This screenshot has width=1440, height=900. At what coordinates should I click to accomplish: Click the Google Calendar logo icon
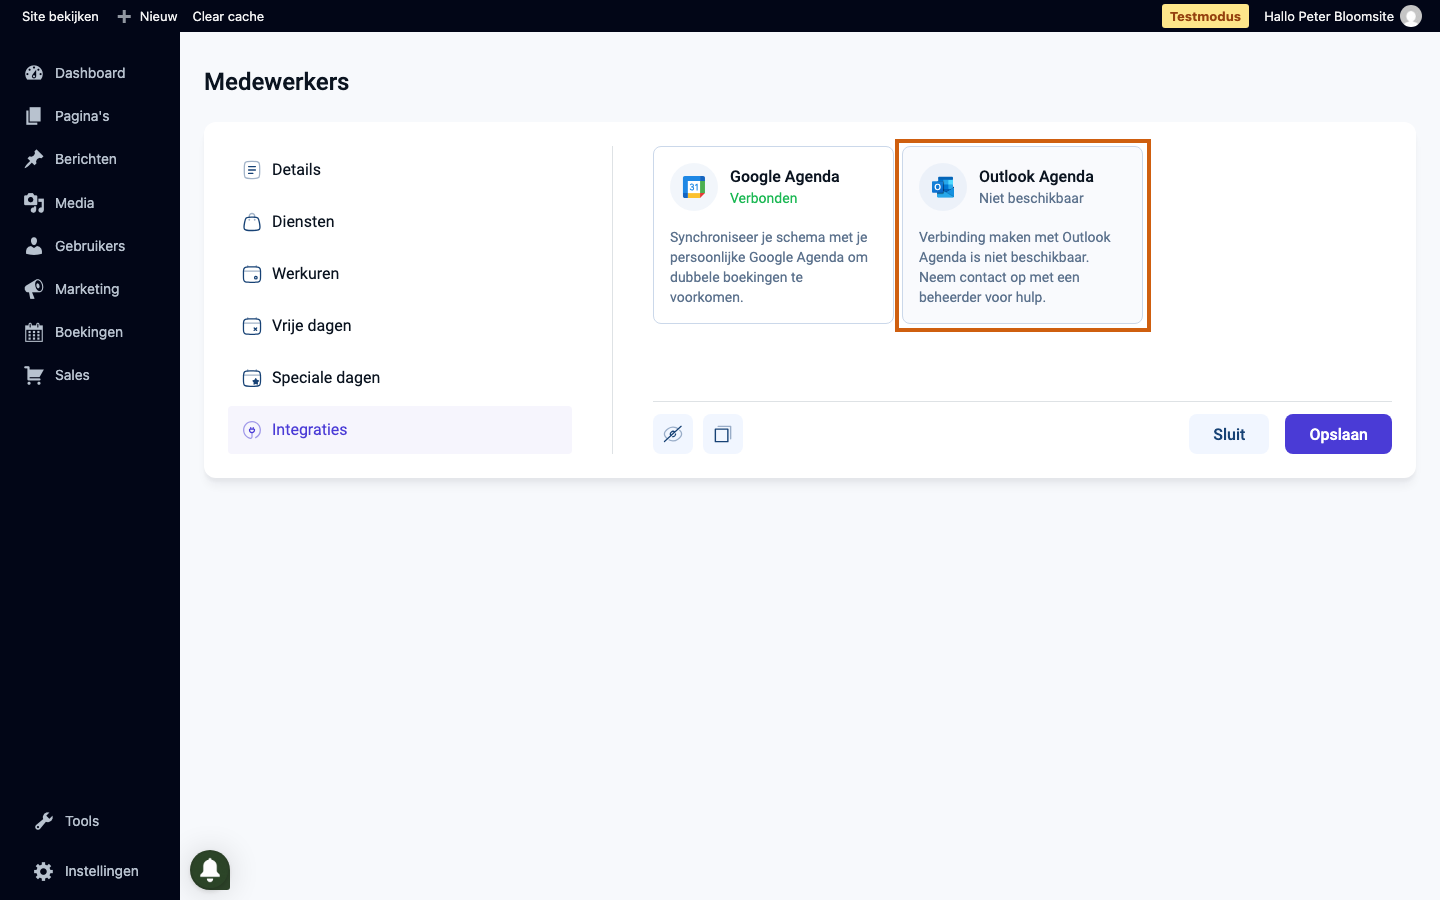pos(694,187)
